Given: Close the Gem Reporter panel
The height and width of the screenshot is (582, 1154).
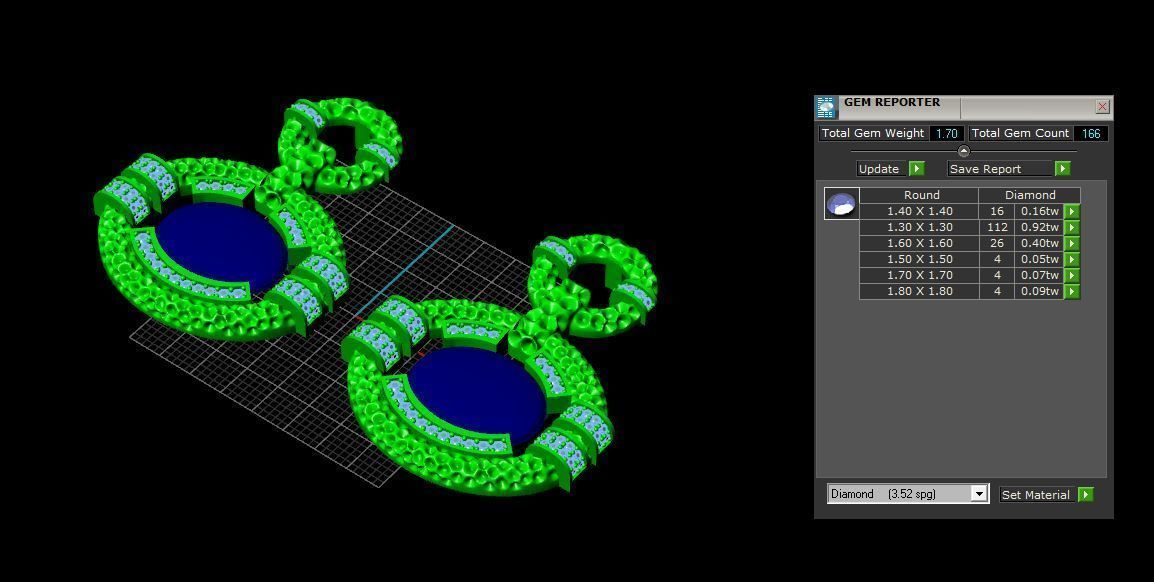Looking at the screenshot, I should tap(1102, 107).
